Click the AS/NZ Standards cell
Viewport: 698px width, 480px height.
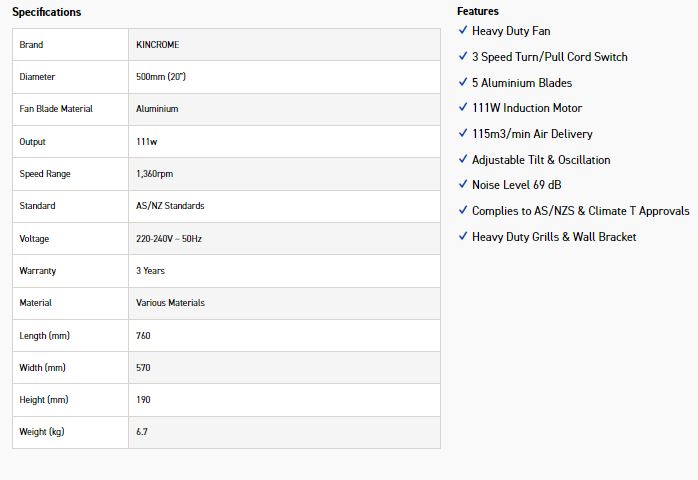click(x=170, y=206)
